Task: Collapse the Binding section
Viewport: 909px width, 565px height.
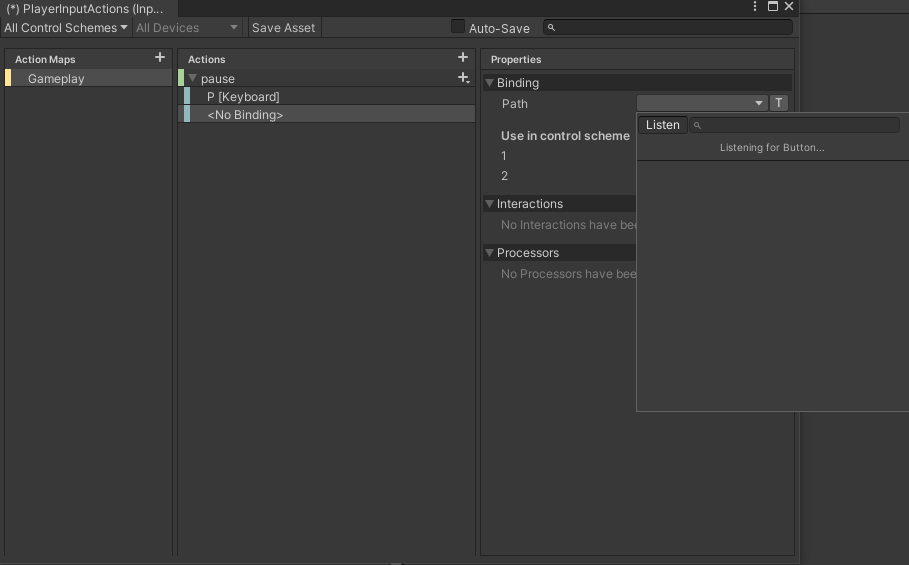Action: click(489, 83)
